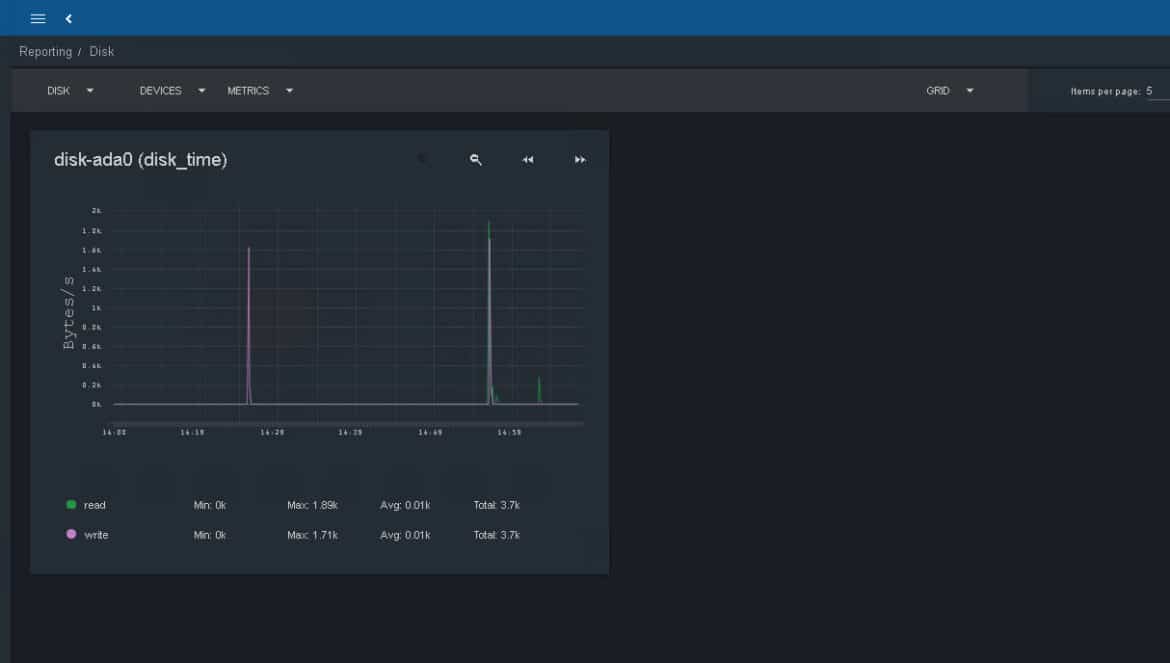Screen dimensions: 1170x663
Task: Open the DISK report type dropdown
Action: click(70, 91)
